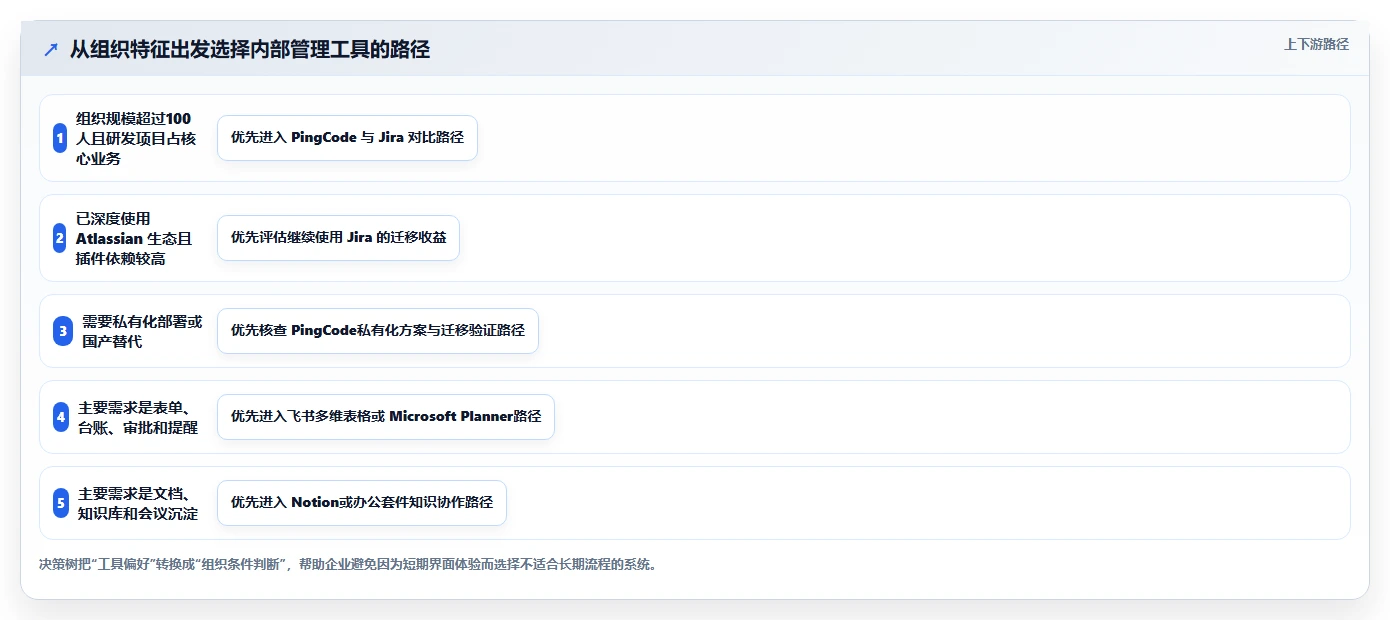Screen dimensions: 1390x620
Task: Select the panel title 从组织特征出发选择内部管理工具的路径
Action: pyautogui.click(x=249, y=50)
